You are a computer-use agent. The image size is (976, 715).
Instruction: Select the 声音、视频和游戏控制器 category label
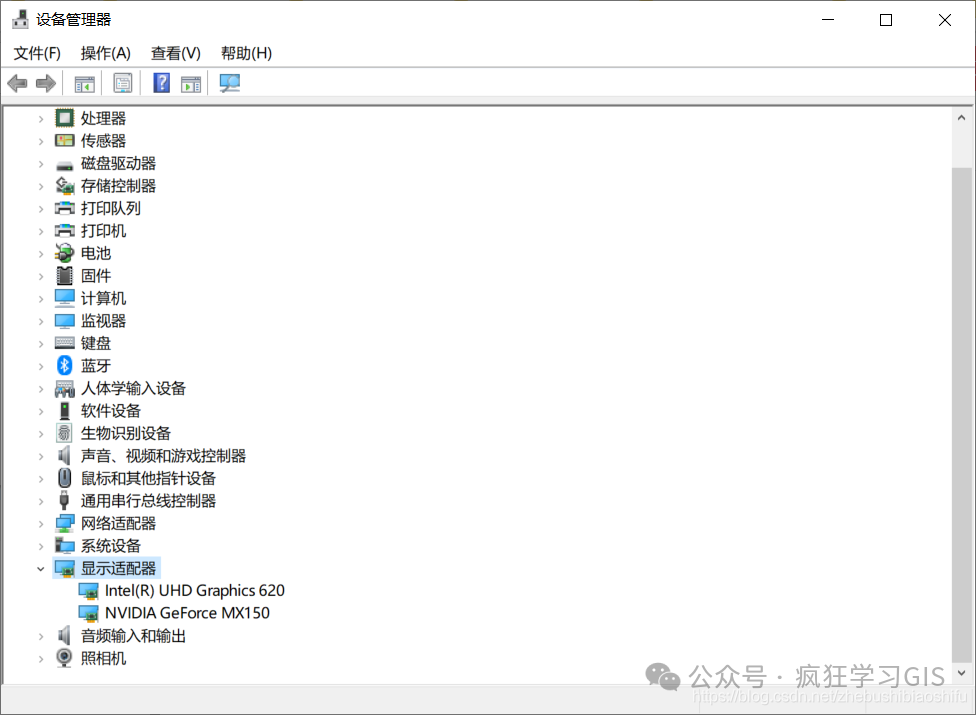pos(163,456)
